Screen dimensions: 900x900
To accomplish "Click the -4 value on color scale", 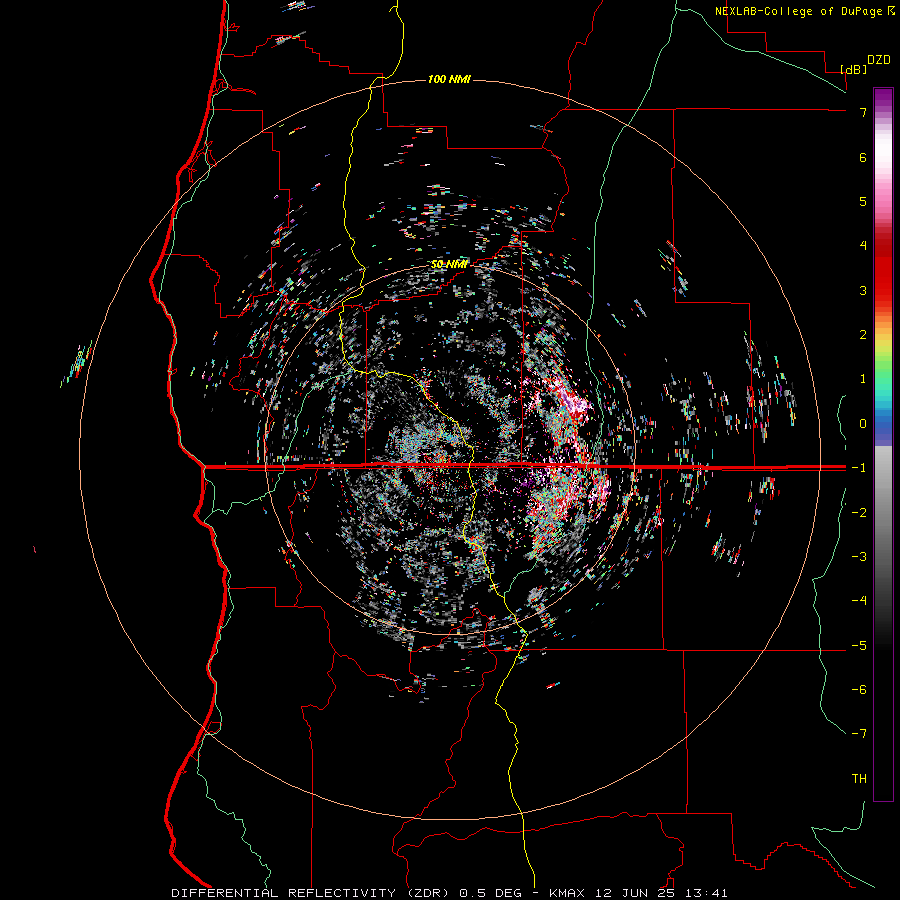I will click(859, 601).
